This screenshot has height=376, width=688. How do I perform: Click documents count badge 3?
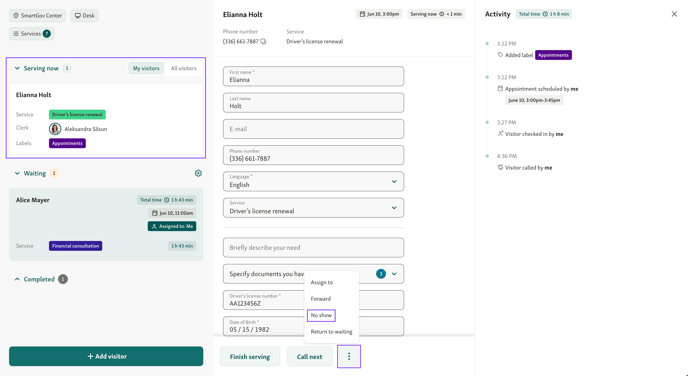click(381, 274)
